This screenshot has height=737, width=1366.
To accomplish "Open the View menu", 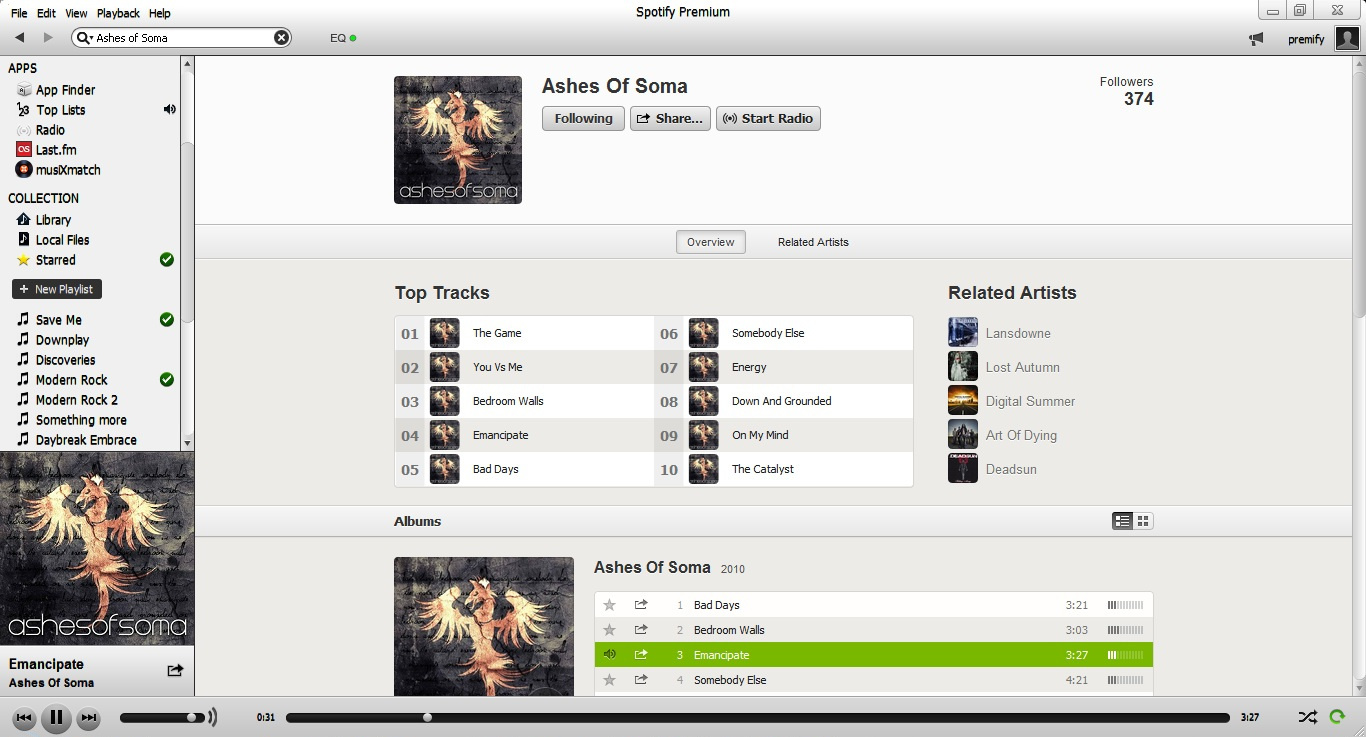I will [x=76, y=13].
